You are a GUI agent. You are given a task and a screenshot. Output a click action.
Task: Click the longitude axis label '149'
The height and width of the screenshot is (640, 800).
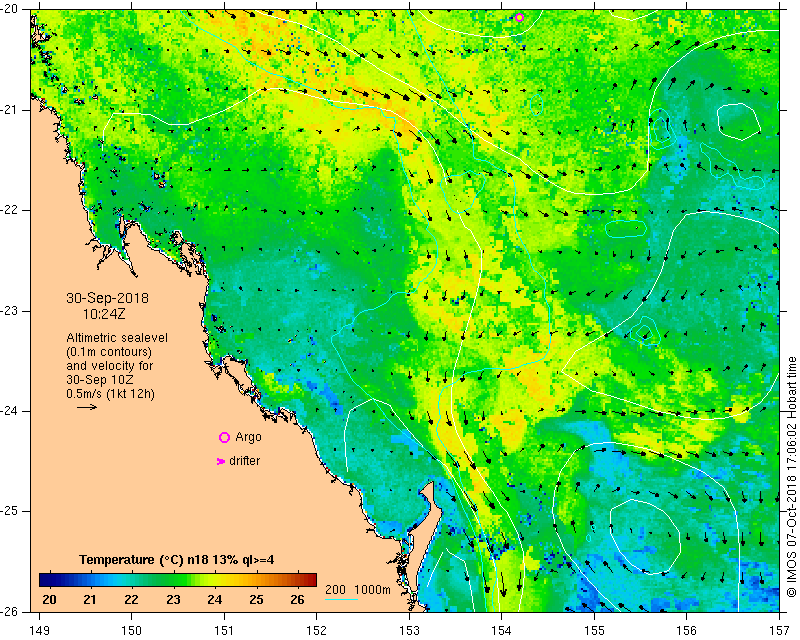(40, 631)
